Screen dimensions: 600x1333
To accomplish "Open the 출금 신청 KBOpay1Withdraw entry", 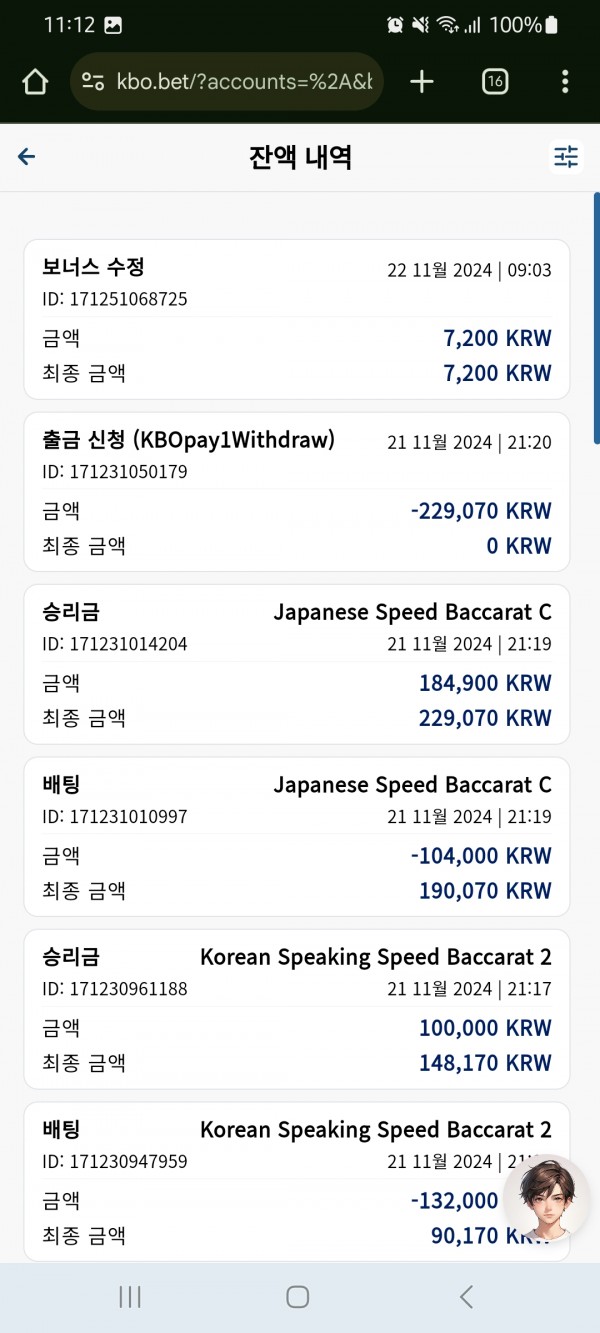I will tap(297, 492).
